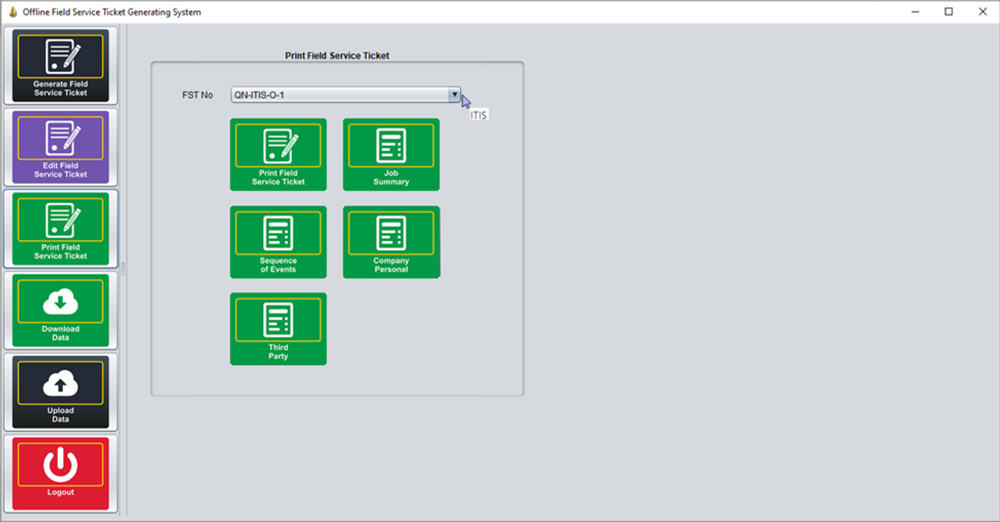The height and width of the screenshot is (522, 1000).
Task: Open the Third Party report
Action: (x=278, y=329)
